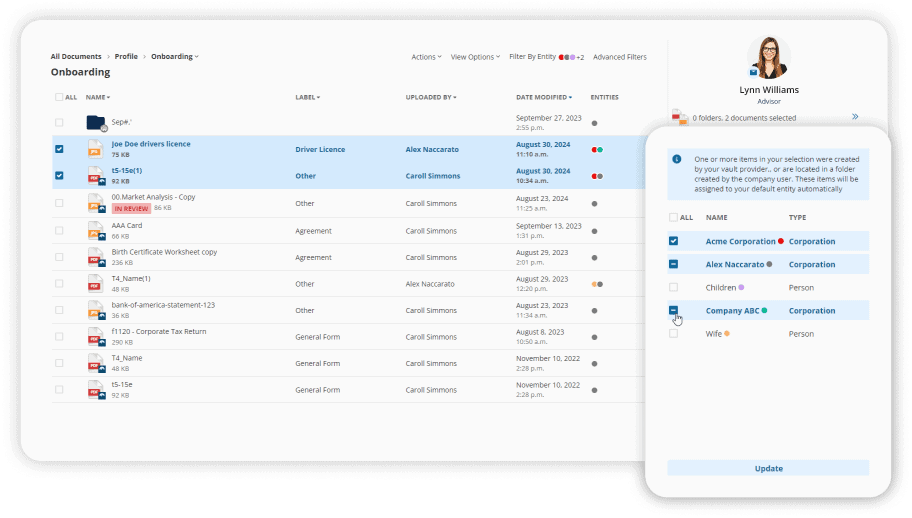Check the Wife entity checkbox

pos(674,334)
